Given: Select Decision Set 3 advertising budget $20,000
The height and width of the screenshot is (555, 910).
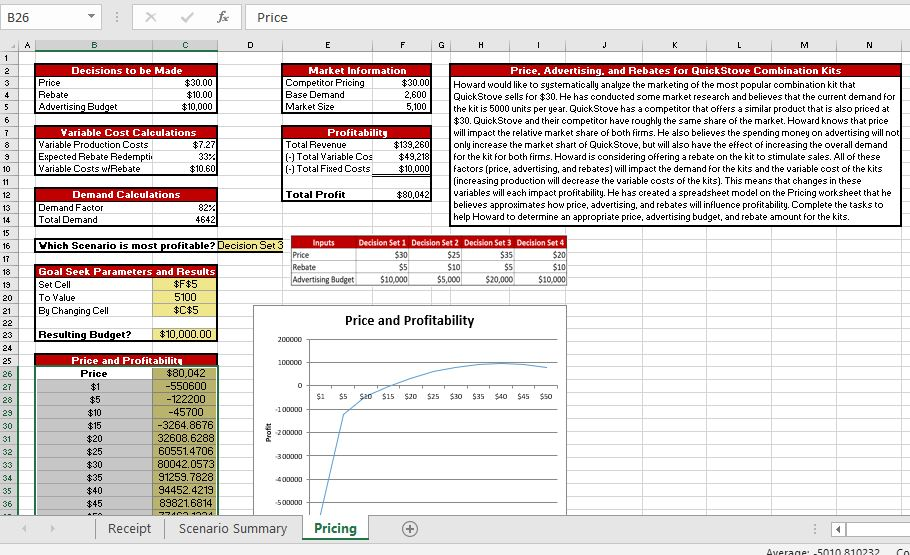Looking at the screenshot, I should [x=488, y=279].
